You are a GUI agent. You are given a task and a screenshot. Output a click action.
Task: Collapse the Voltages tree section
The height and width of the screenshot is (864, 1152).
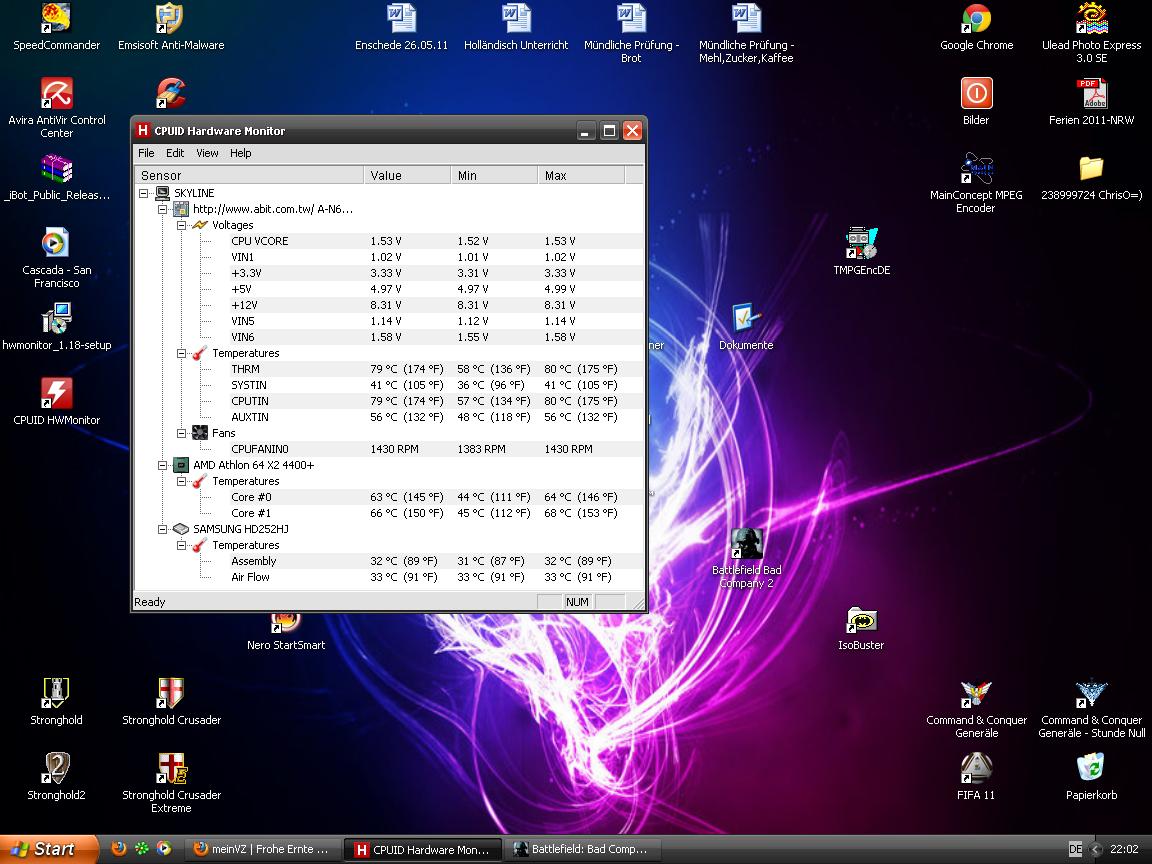coord(181,225)
